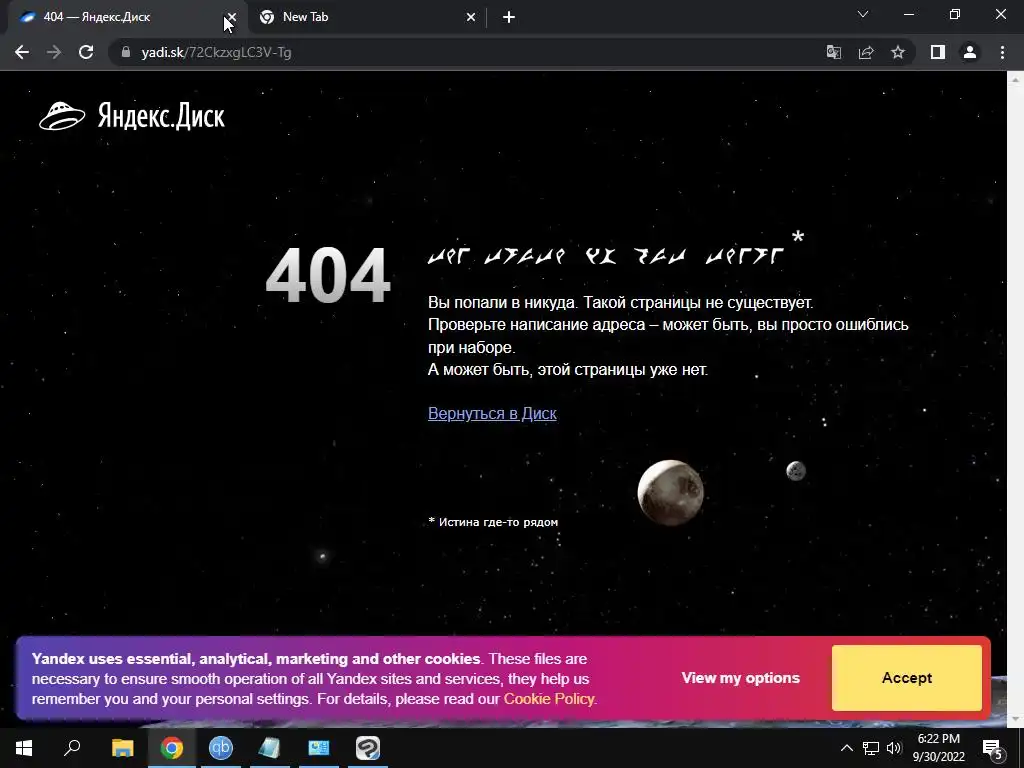Click the Chrome taskbar icon
The width and height of the screenshot is (1024, 768).
pos(172,748)
